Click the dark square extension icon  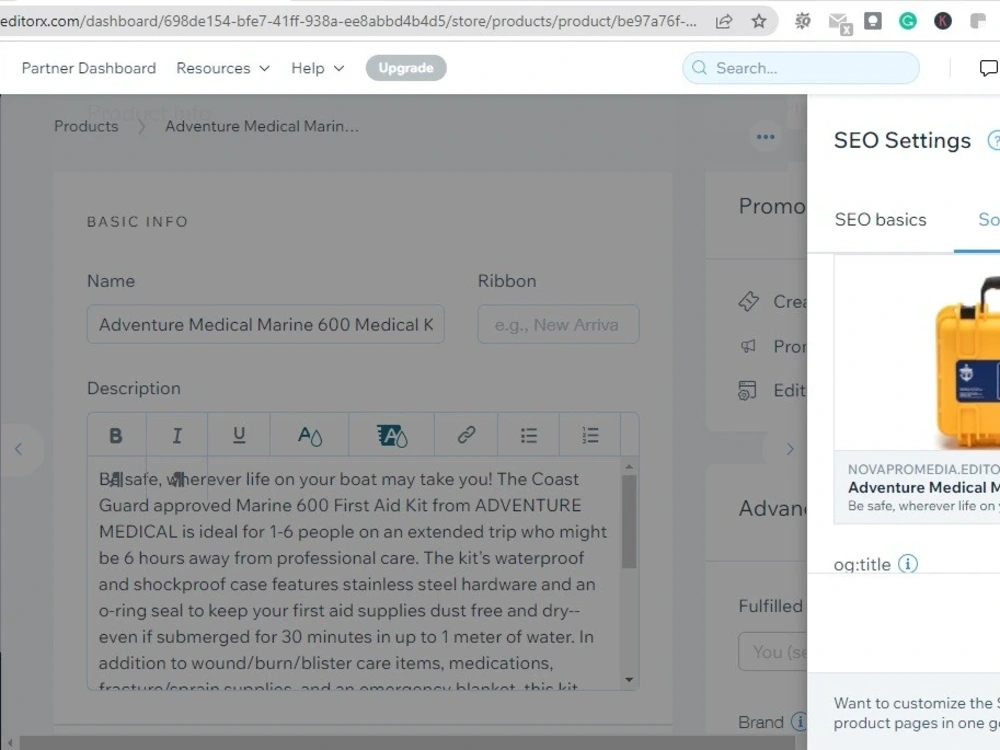[x=872, y=22]
